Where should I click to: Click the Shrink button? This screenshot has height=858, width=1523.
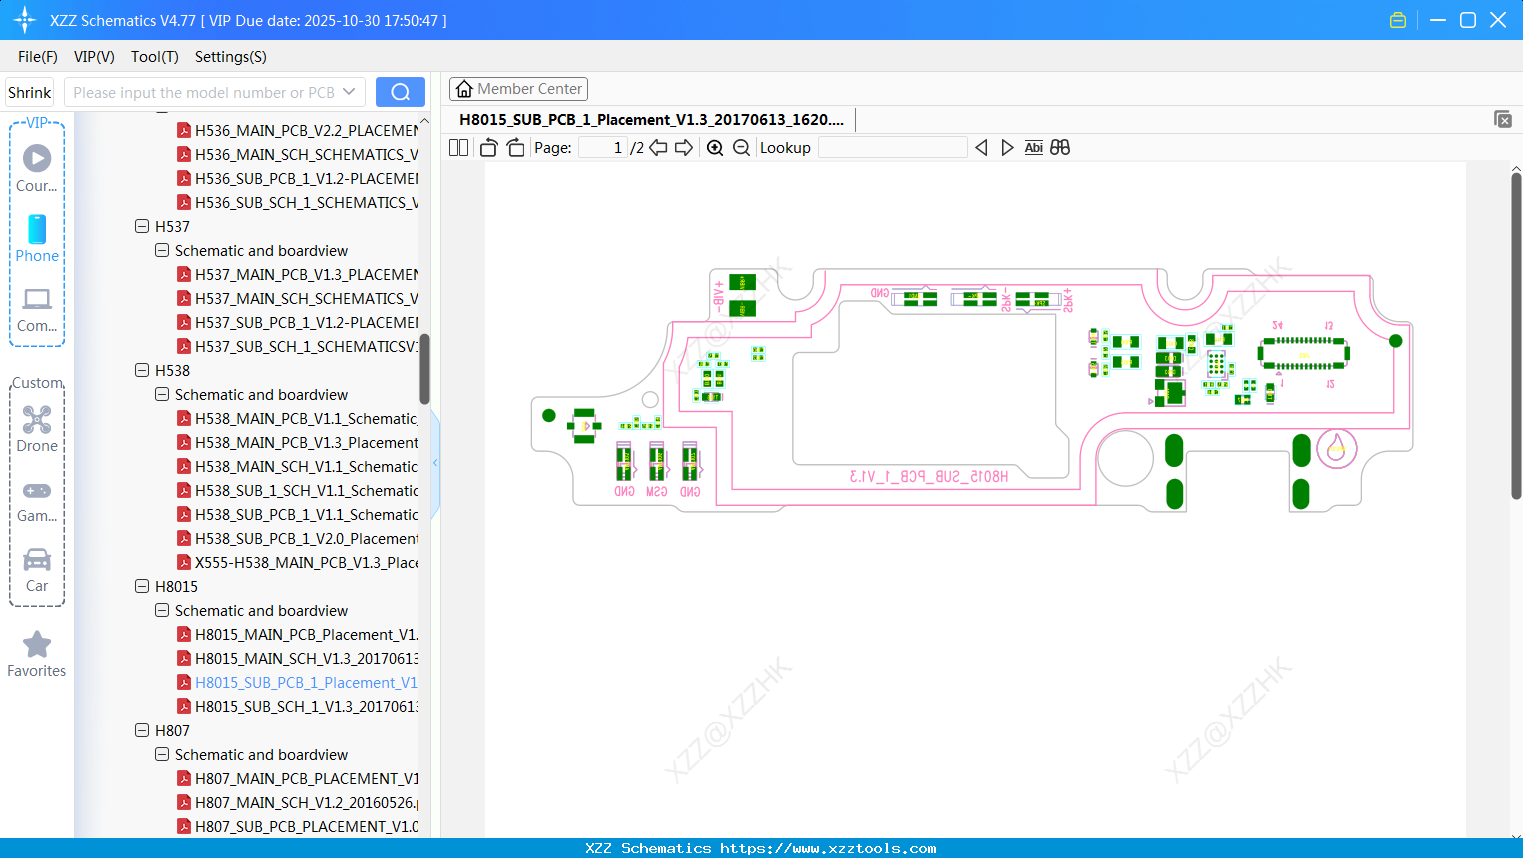[x=29, y=91]
